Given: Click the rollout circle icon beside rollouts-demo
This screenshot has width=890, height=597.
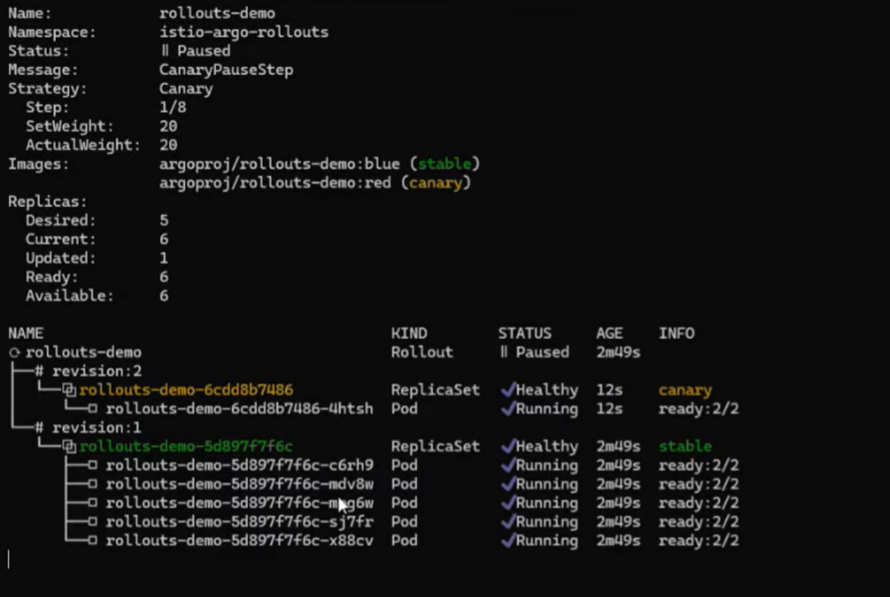Looking at the screenshot, I should click(x=14, y=352).
